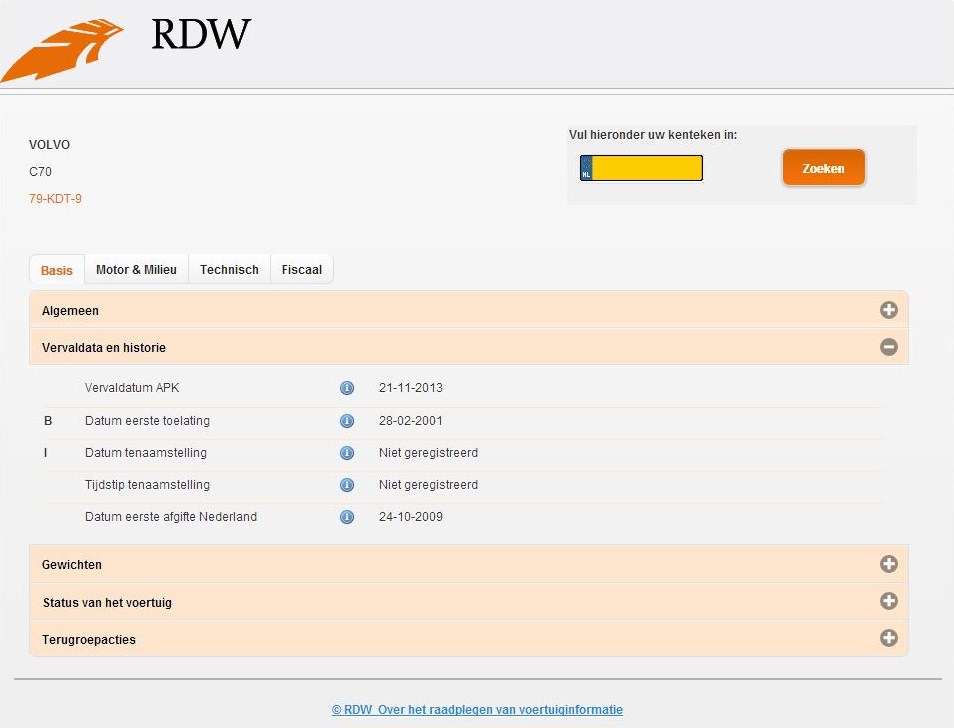Click info icon next to Vervaldatum APK
Screen dimensions: 954x728
[347, 388]
